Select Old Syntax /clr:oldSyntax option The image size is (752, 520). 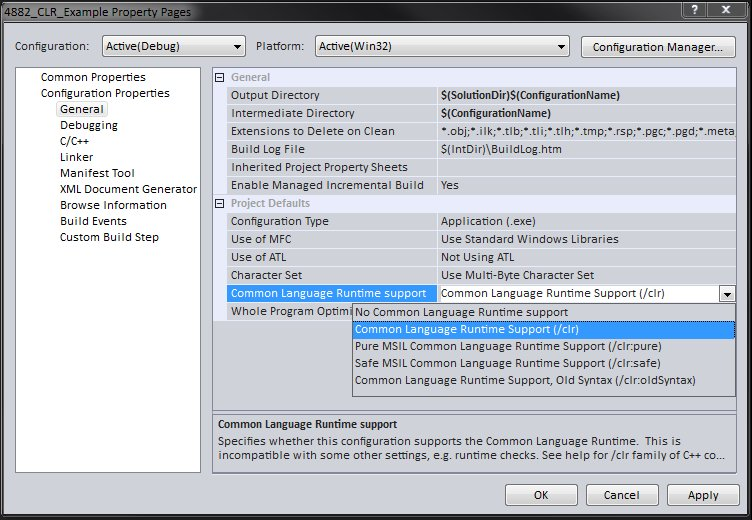[x=524, y=380]
